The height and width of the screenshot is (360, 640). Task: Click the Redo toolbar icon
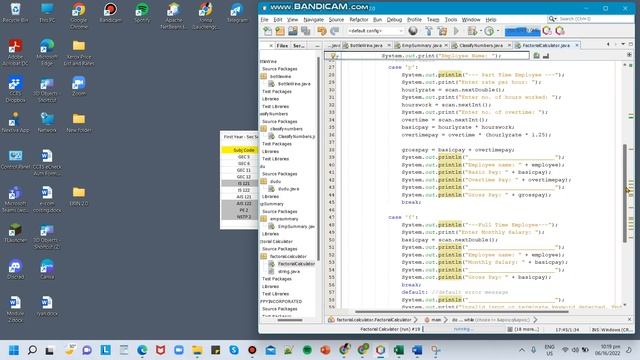[335, 31]
